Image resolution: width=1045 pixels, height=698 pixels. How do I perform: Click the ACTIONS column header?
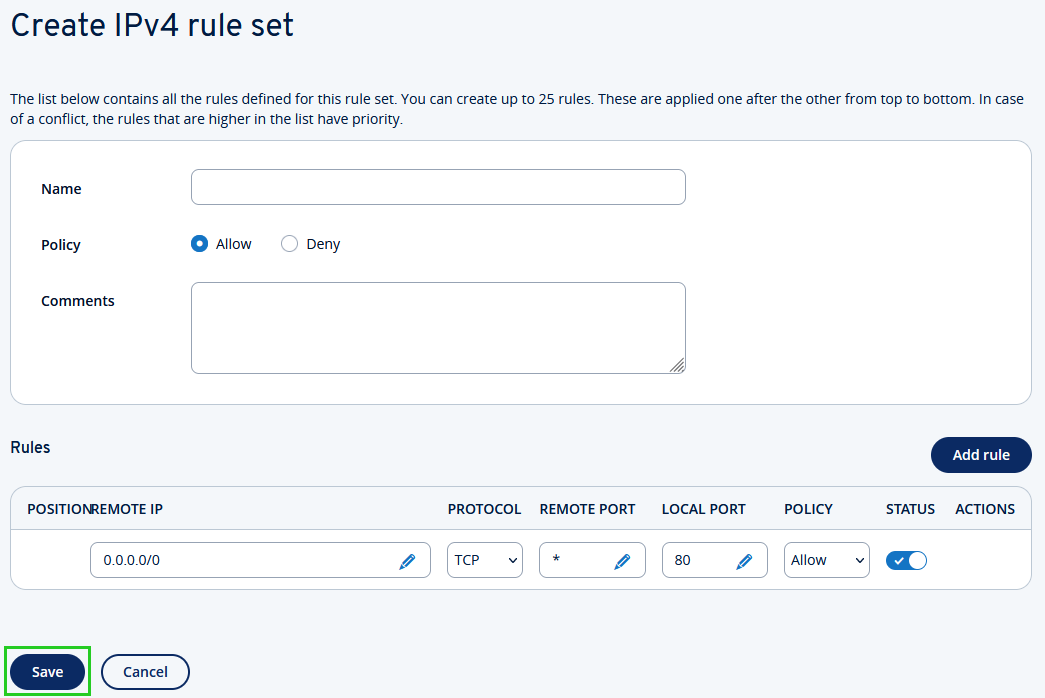[x=985, y=509]
